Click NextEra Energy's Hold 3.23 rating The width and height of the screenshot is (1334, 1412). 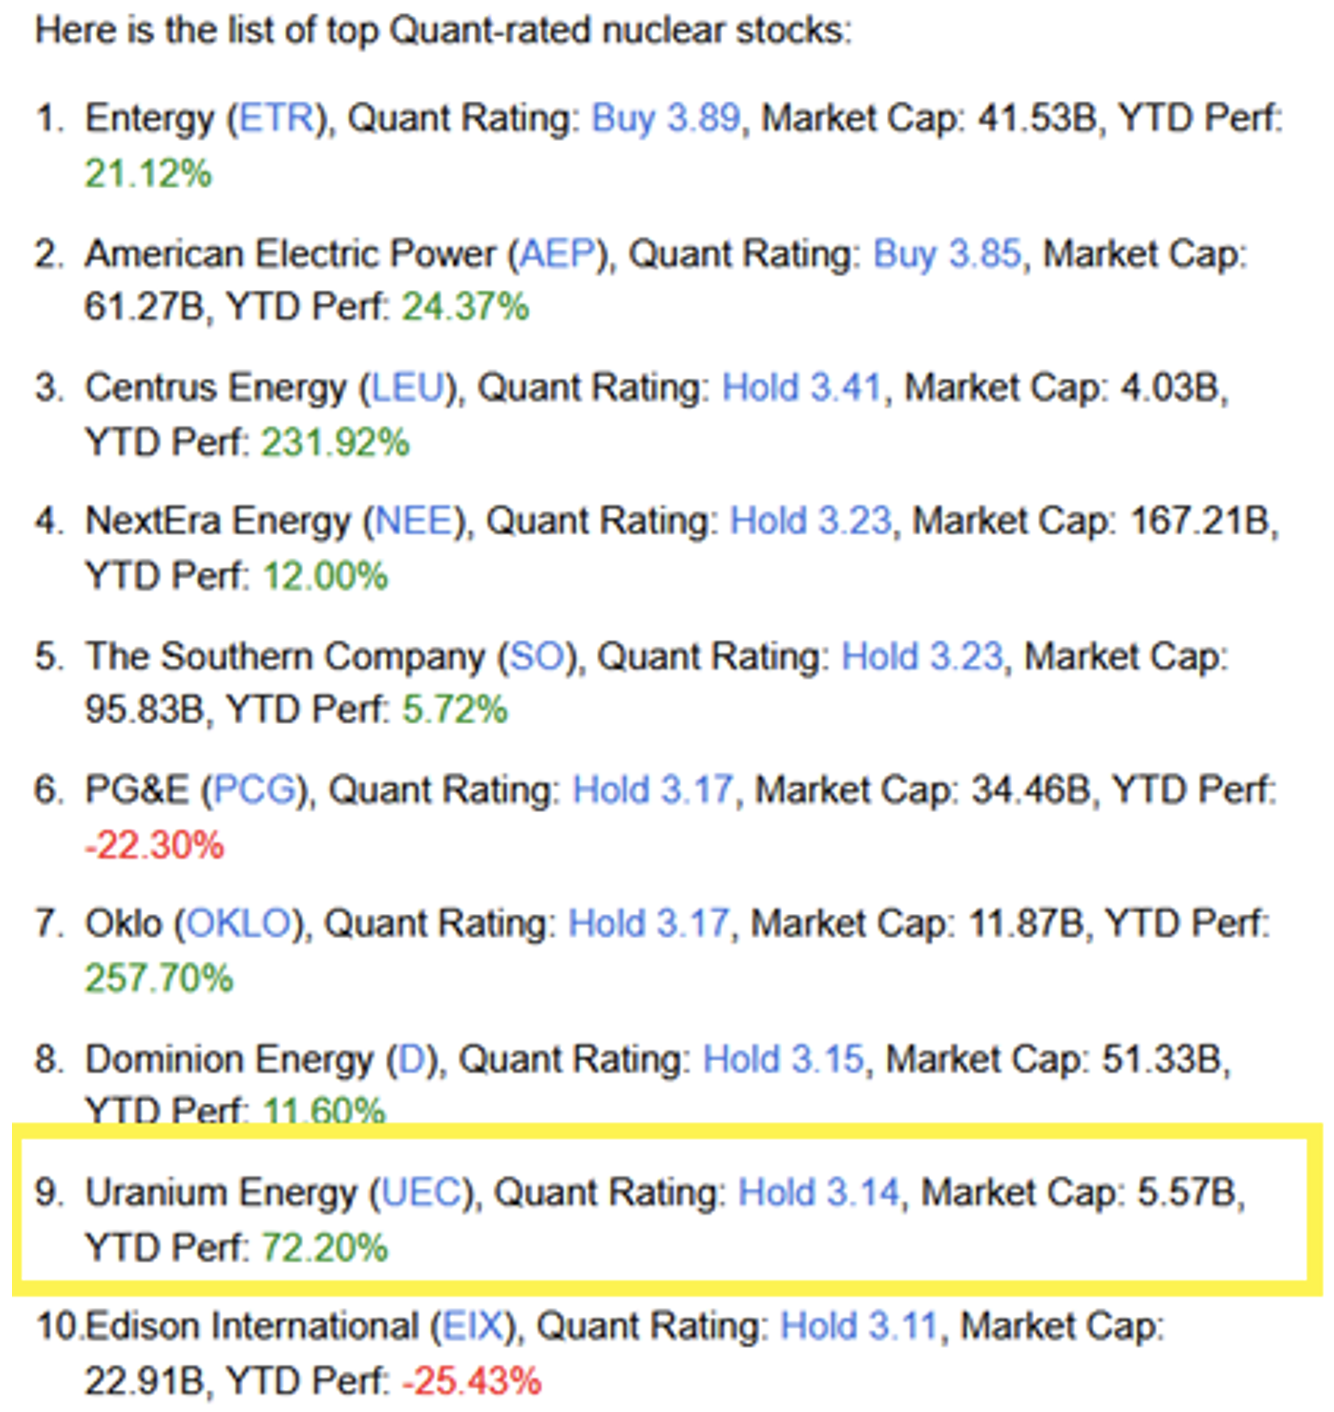tap(810, 522)
